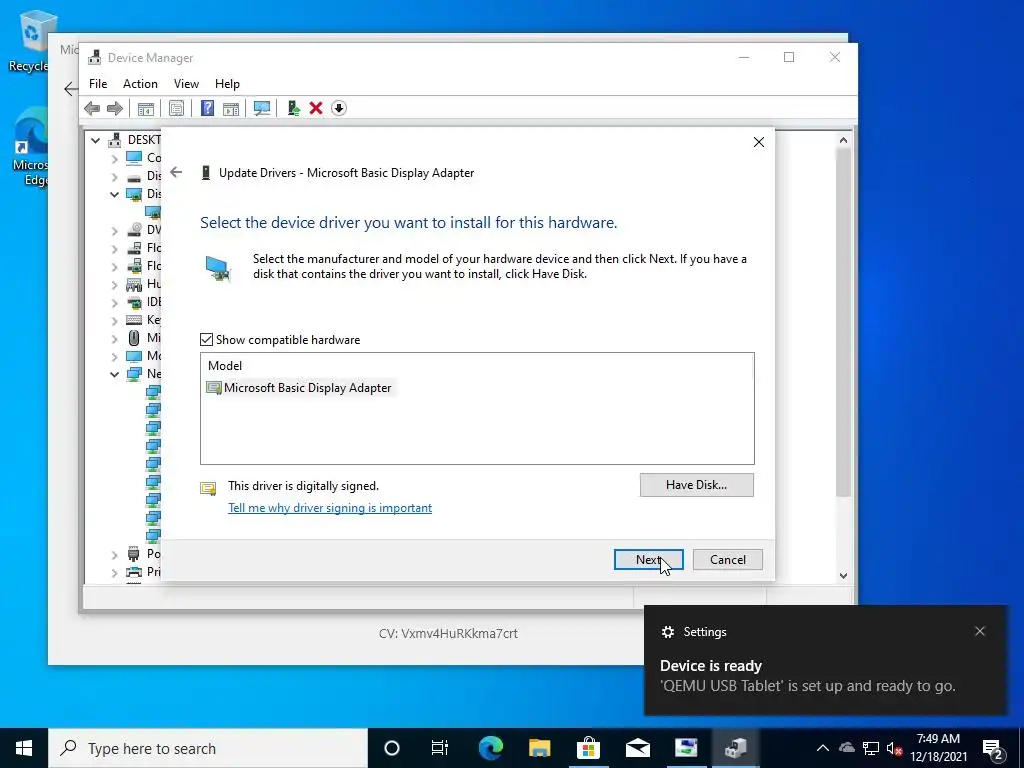Viewport: 1024px width, 768px height.
Task: Select the Print queues printer icon
Action: coord(134,572)
